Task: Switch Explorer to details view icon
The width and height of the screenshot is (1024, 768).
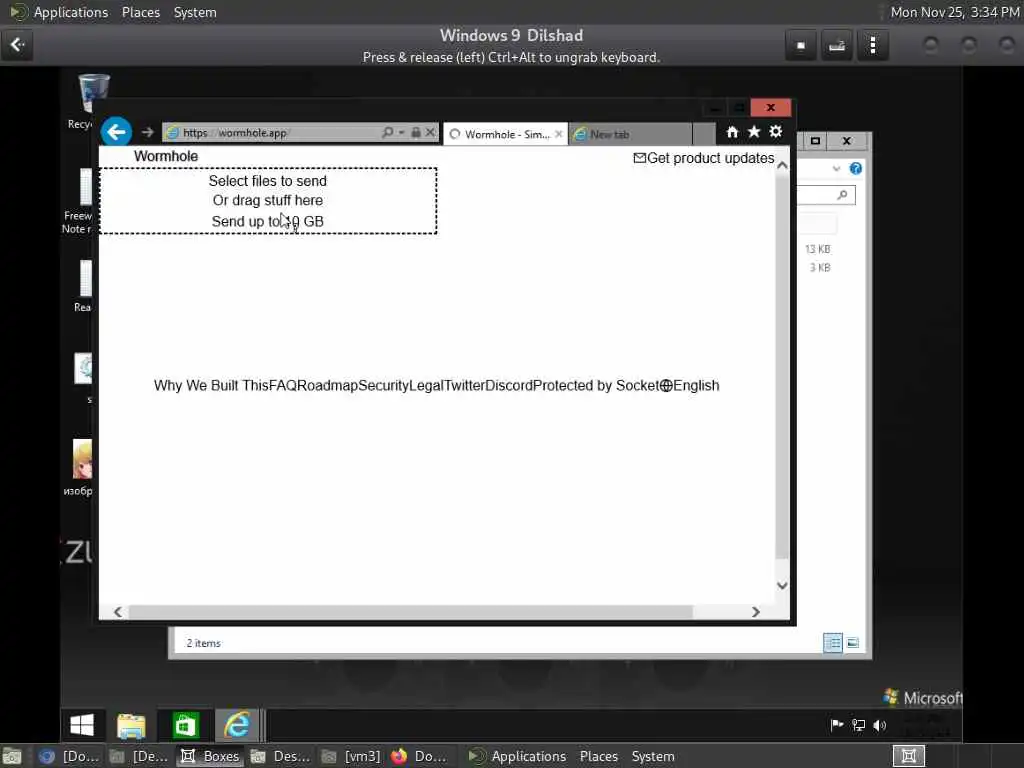Action: (833, 643)
